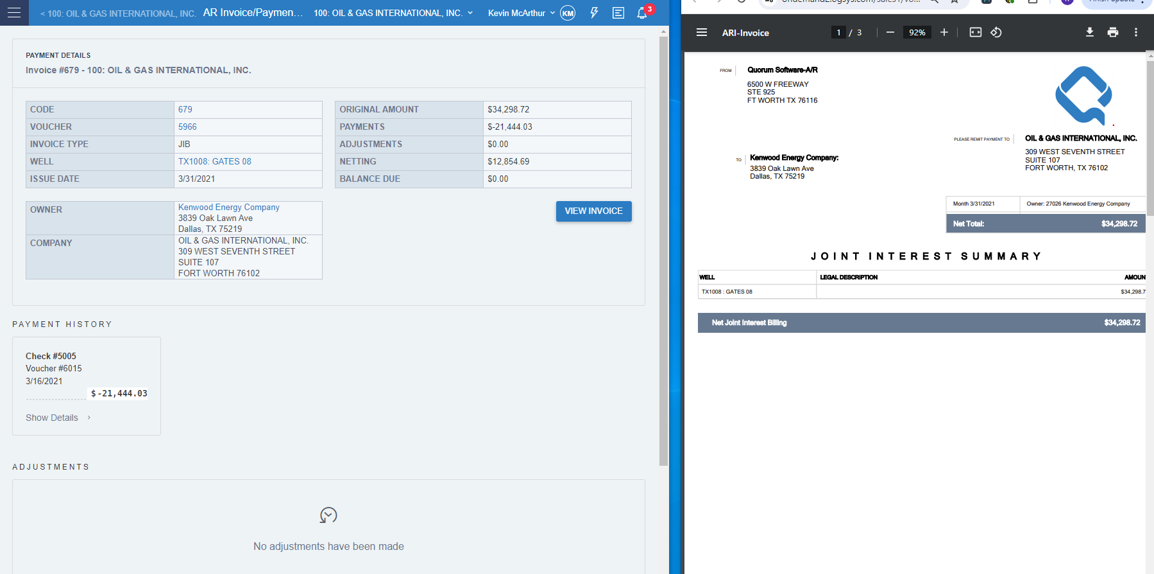Select the issue date 3/31/2021
Image resolution: width=1154 pixels, height=574 pixels.
coord(197,179)
